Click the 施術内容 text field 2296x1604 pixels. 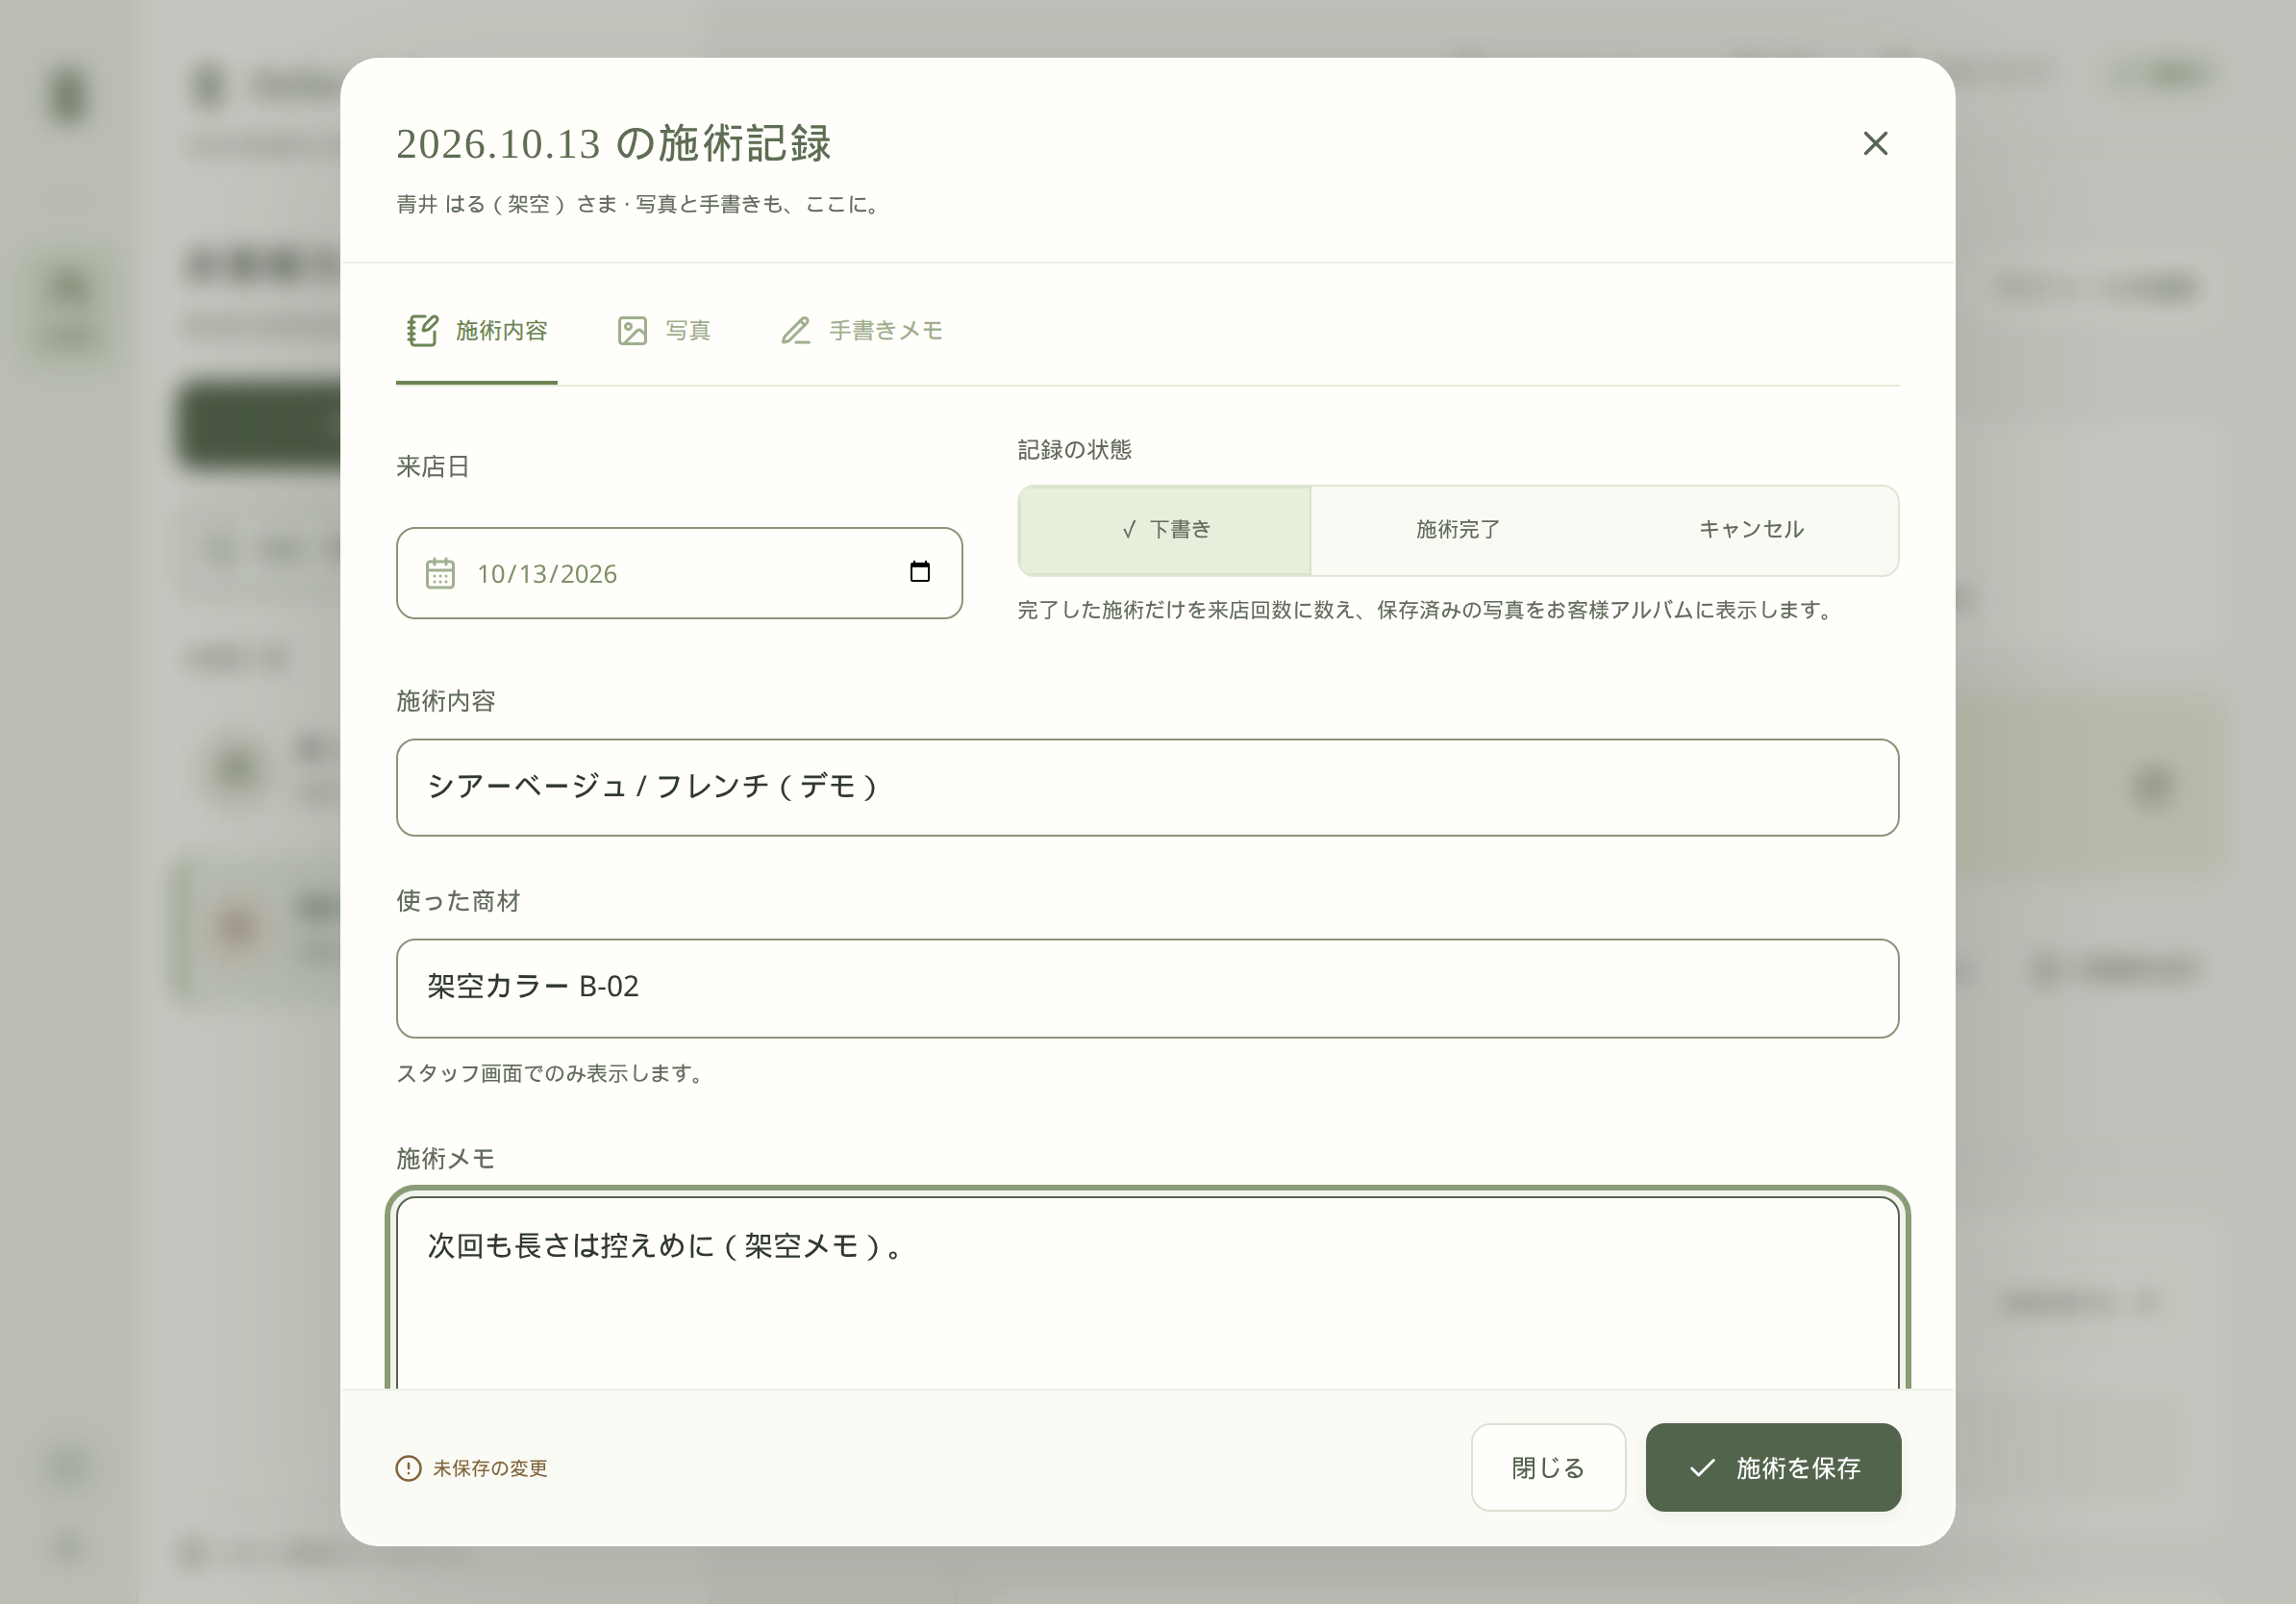pyautogui.click(x=1148, y=788)
